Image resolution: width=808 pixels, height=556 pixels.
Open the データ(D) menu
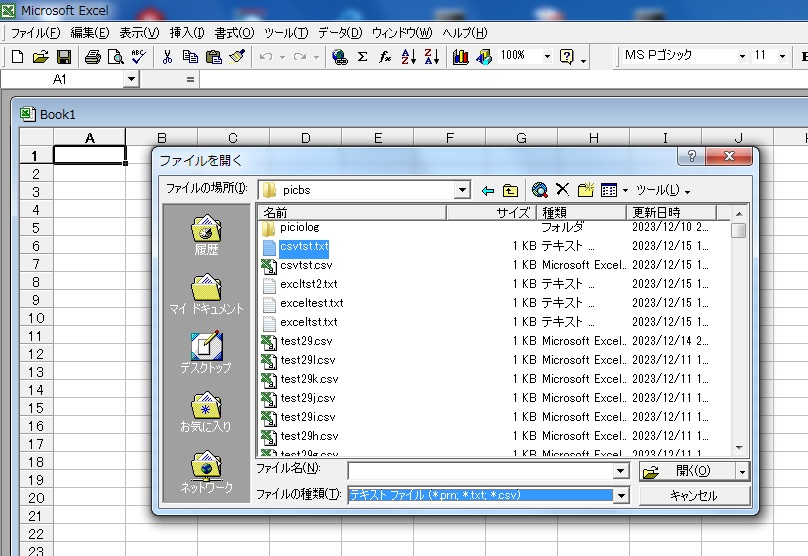coord(340,33)
